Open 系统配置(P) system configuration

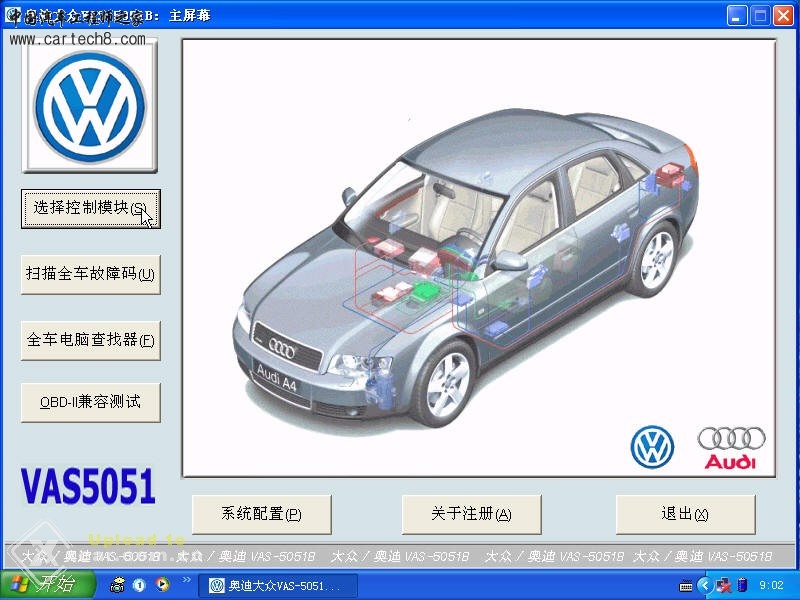coord(262,514)
